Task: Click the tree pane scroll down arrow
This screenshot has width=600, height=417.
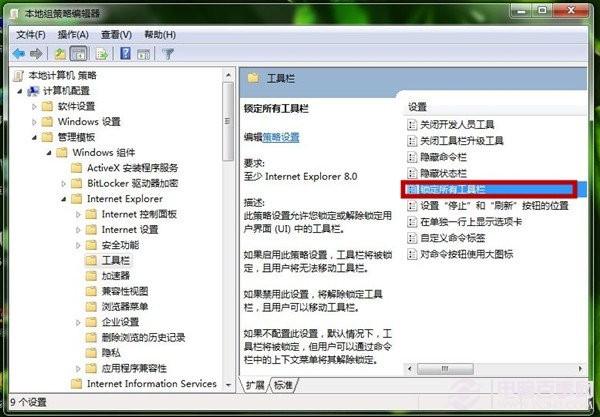Action: 228,384
